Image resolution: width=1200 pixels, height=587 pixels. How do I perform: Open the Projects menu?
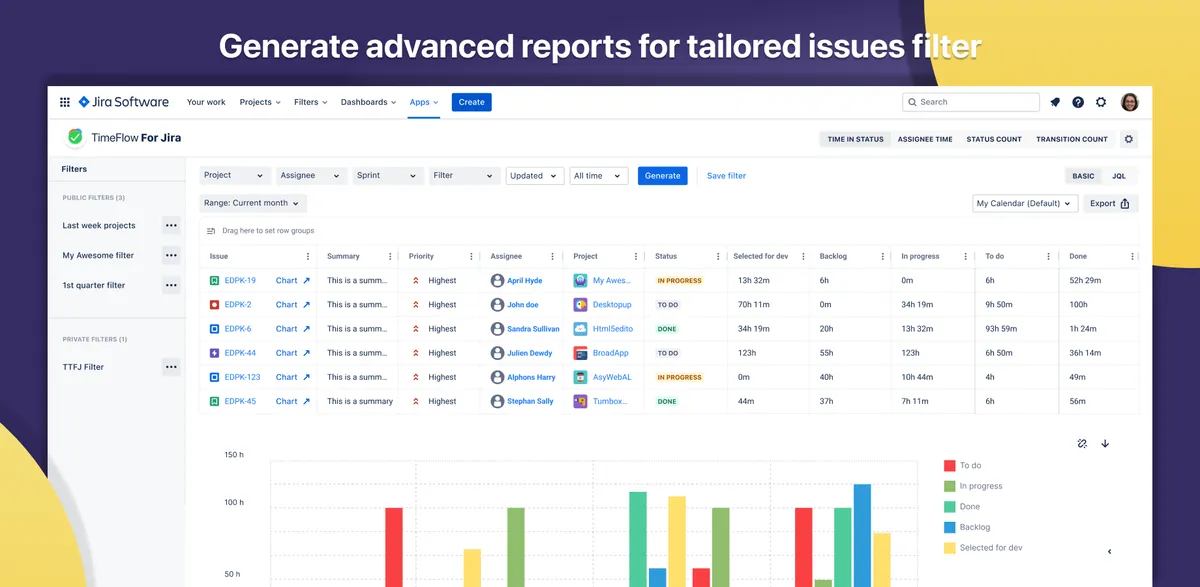pos(260,102)
